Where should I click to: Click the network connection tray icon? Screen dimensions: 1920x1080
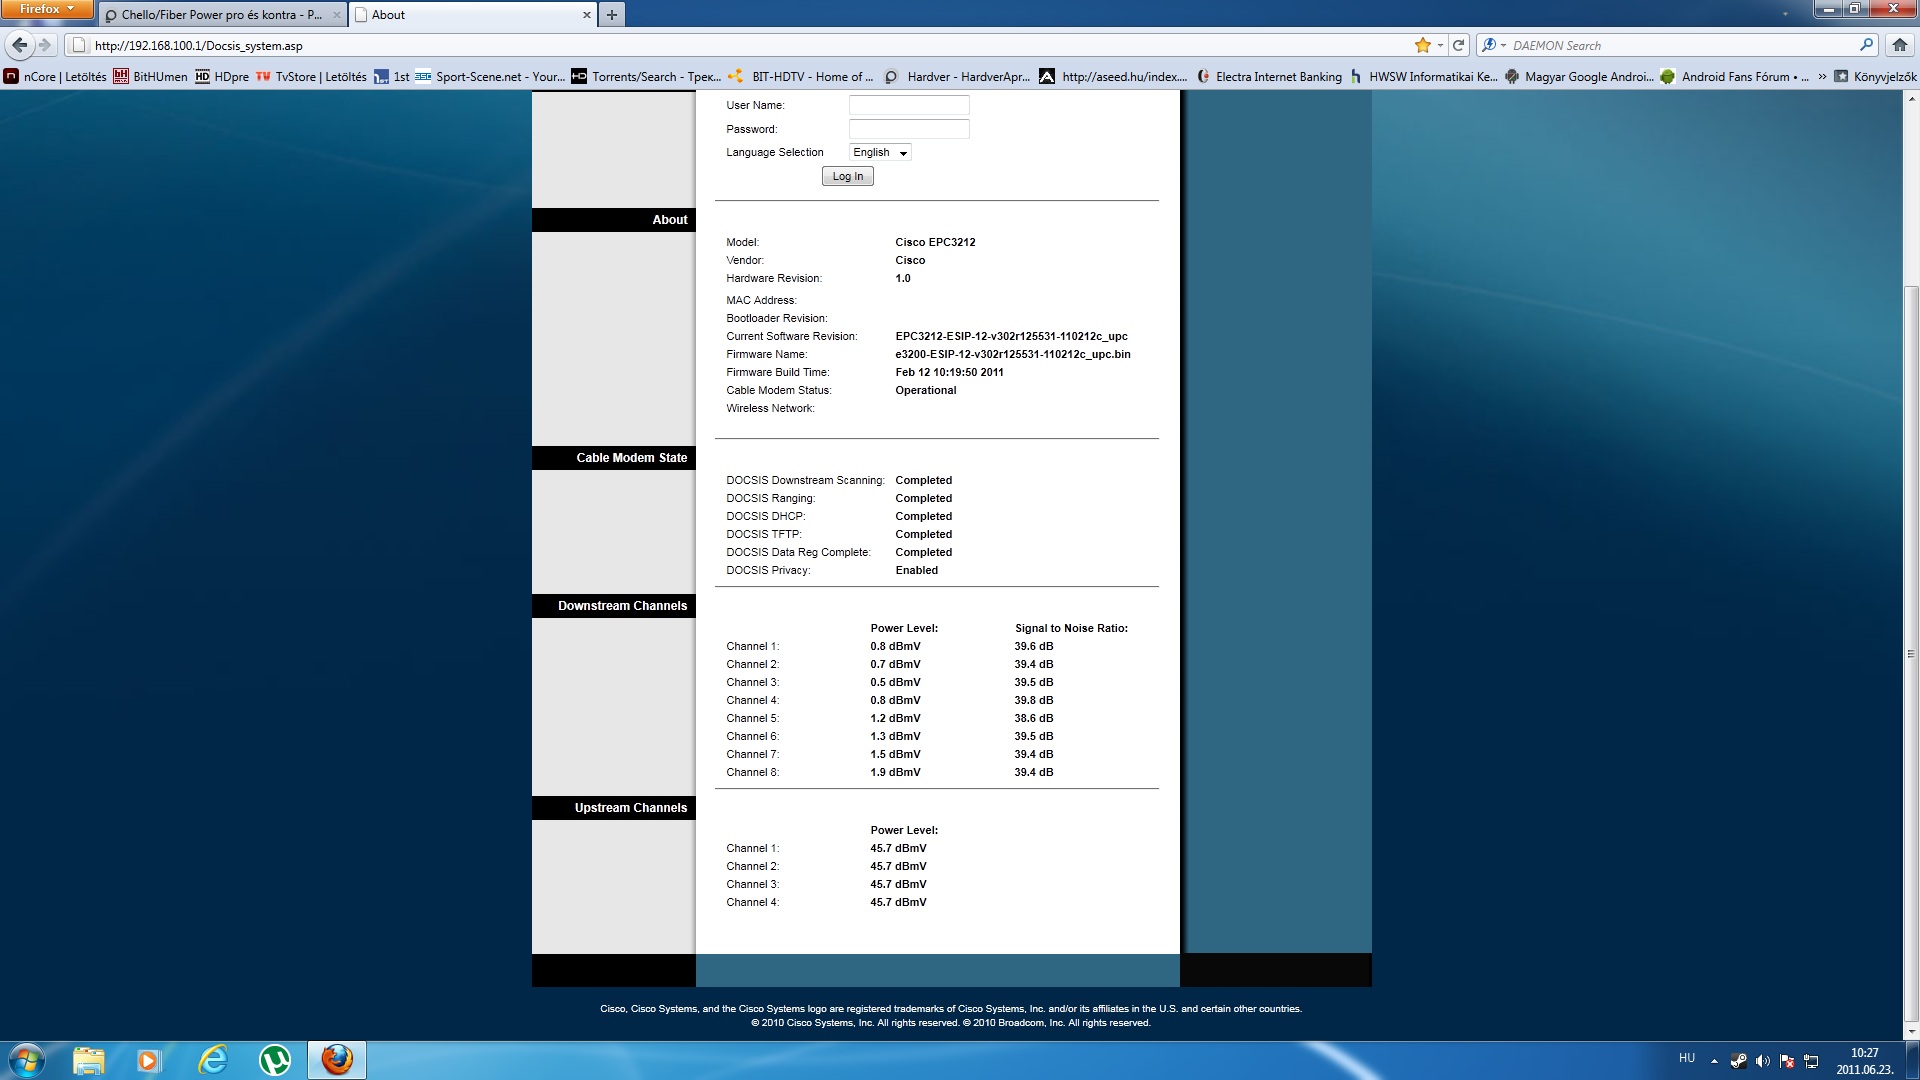tap(1811, 1061)
